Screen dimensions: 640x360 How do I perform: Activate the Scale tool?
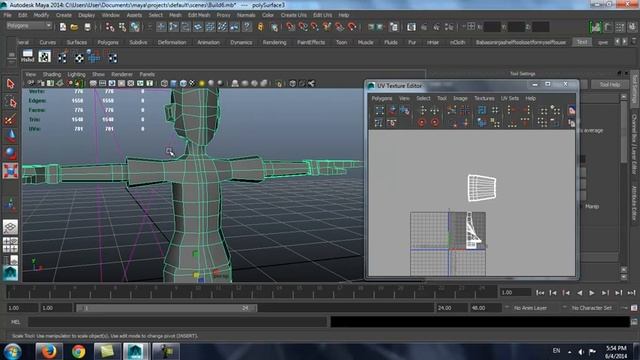pyautogui.click(x=11, y=171)
